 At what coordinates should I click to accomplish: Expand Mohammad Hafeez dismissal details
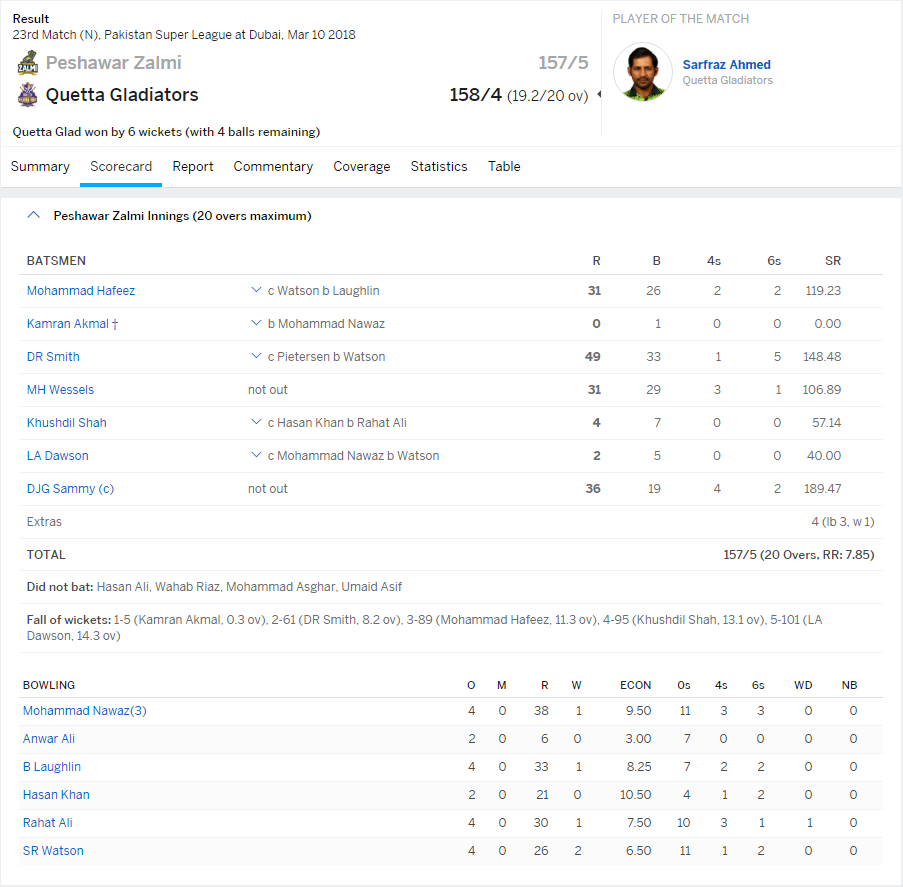pos(257,291)
